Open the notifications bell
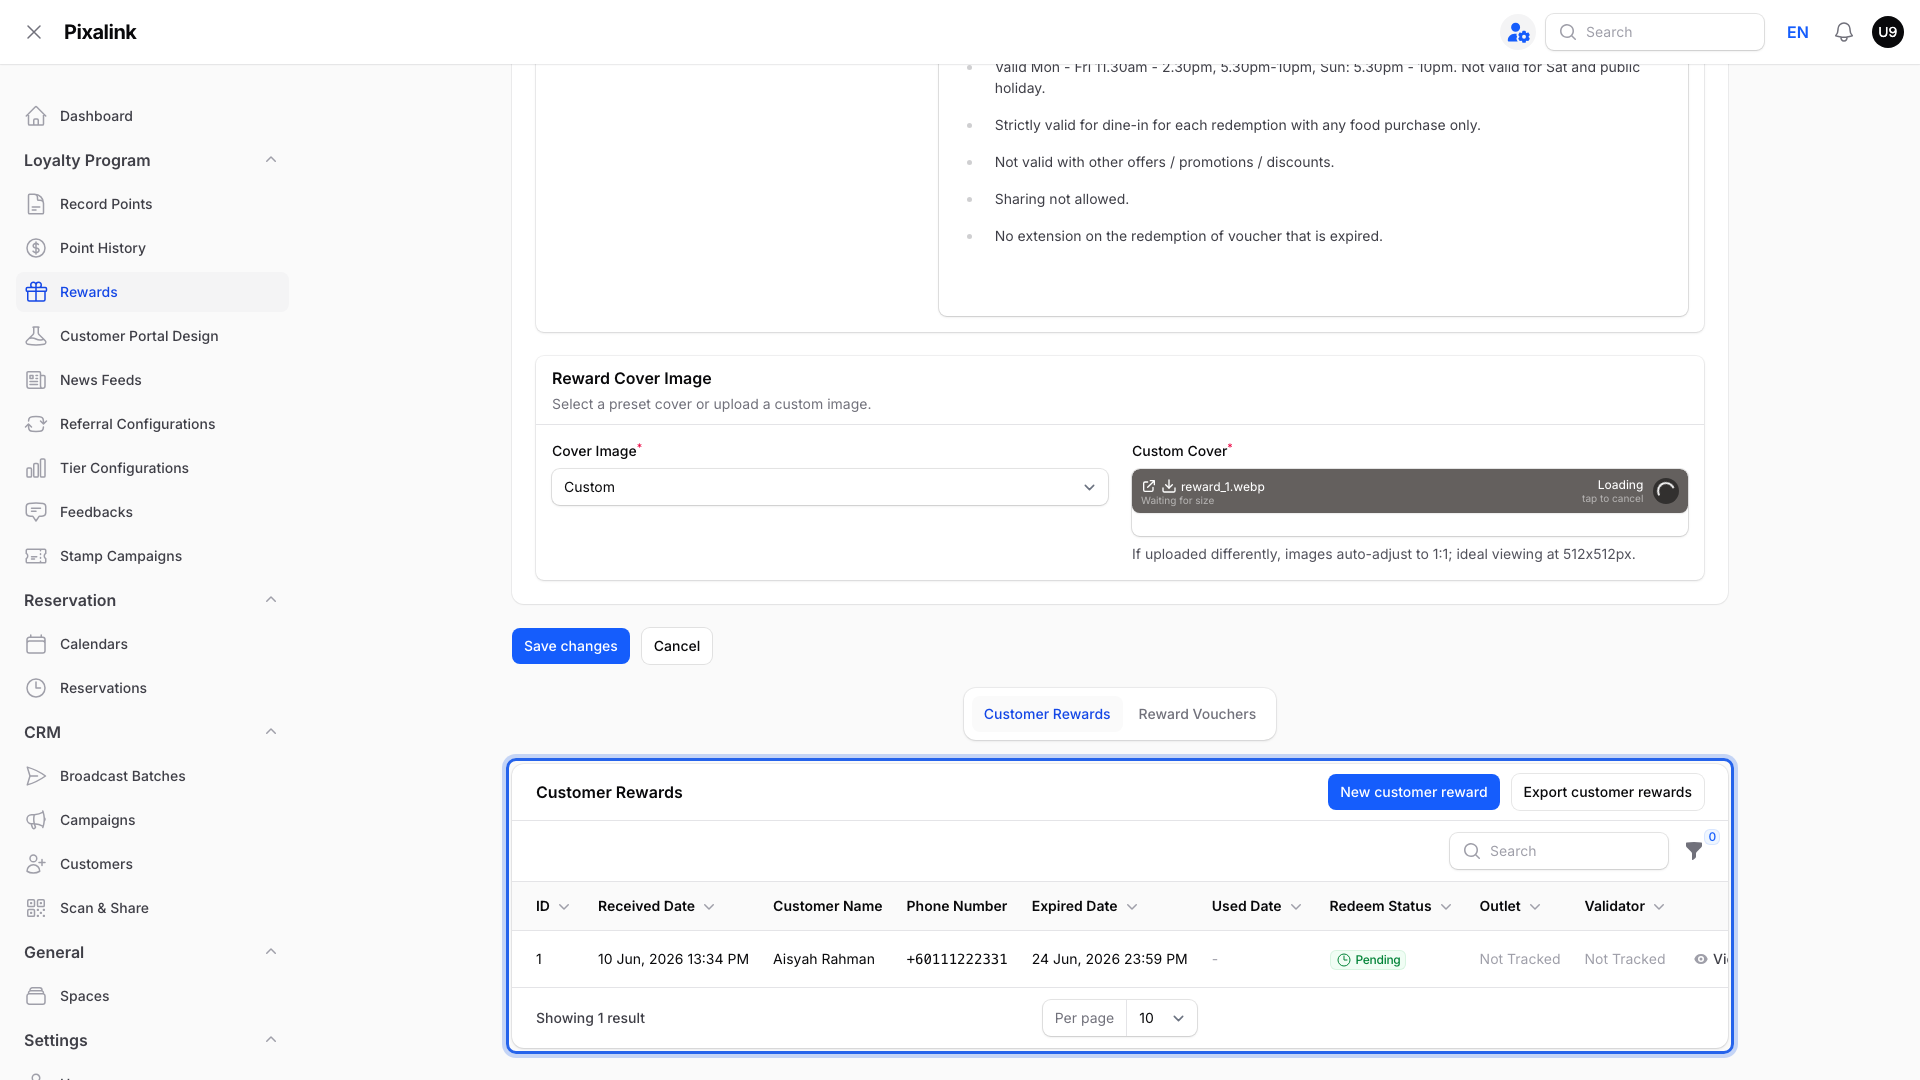 point(1844,32)
